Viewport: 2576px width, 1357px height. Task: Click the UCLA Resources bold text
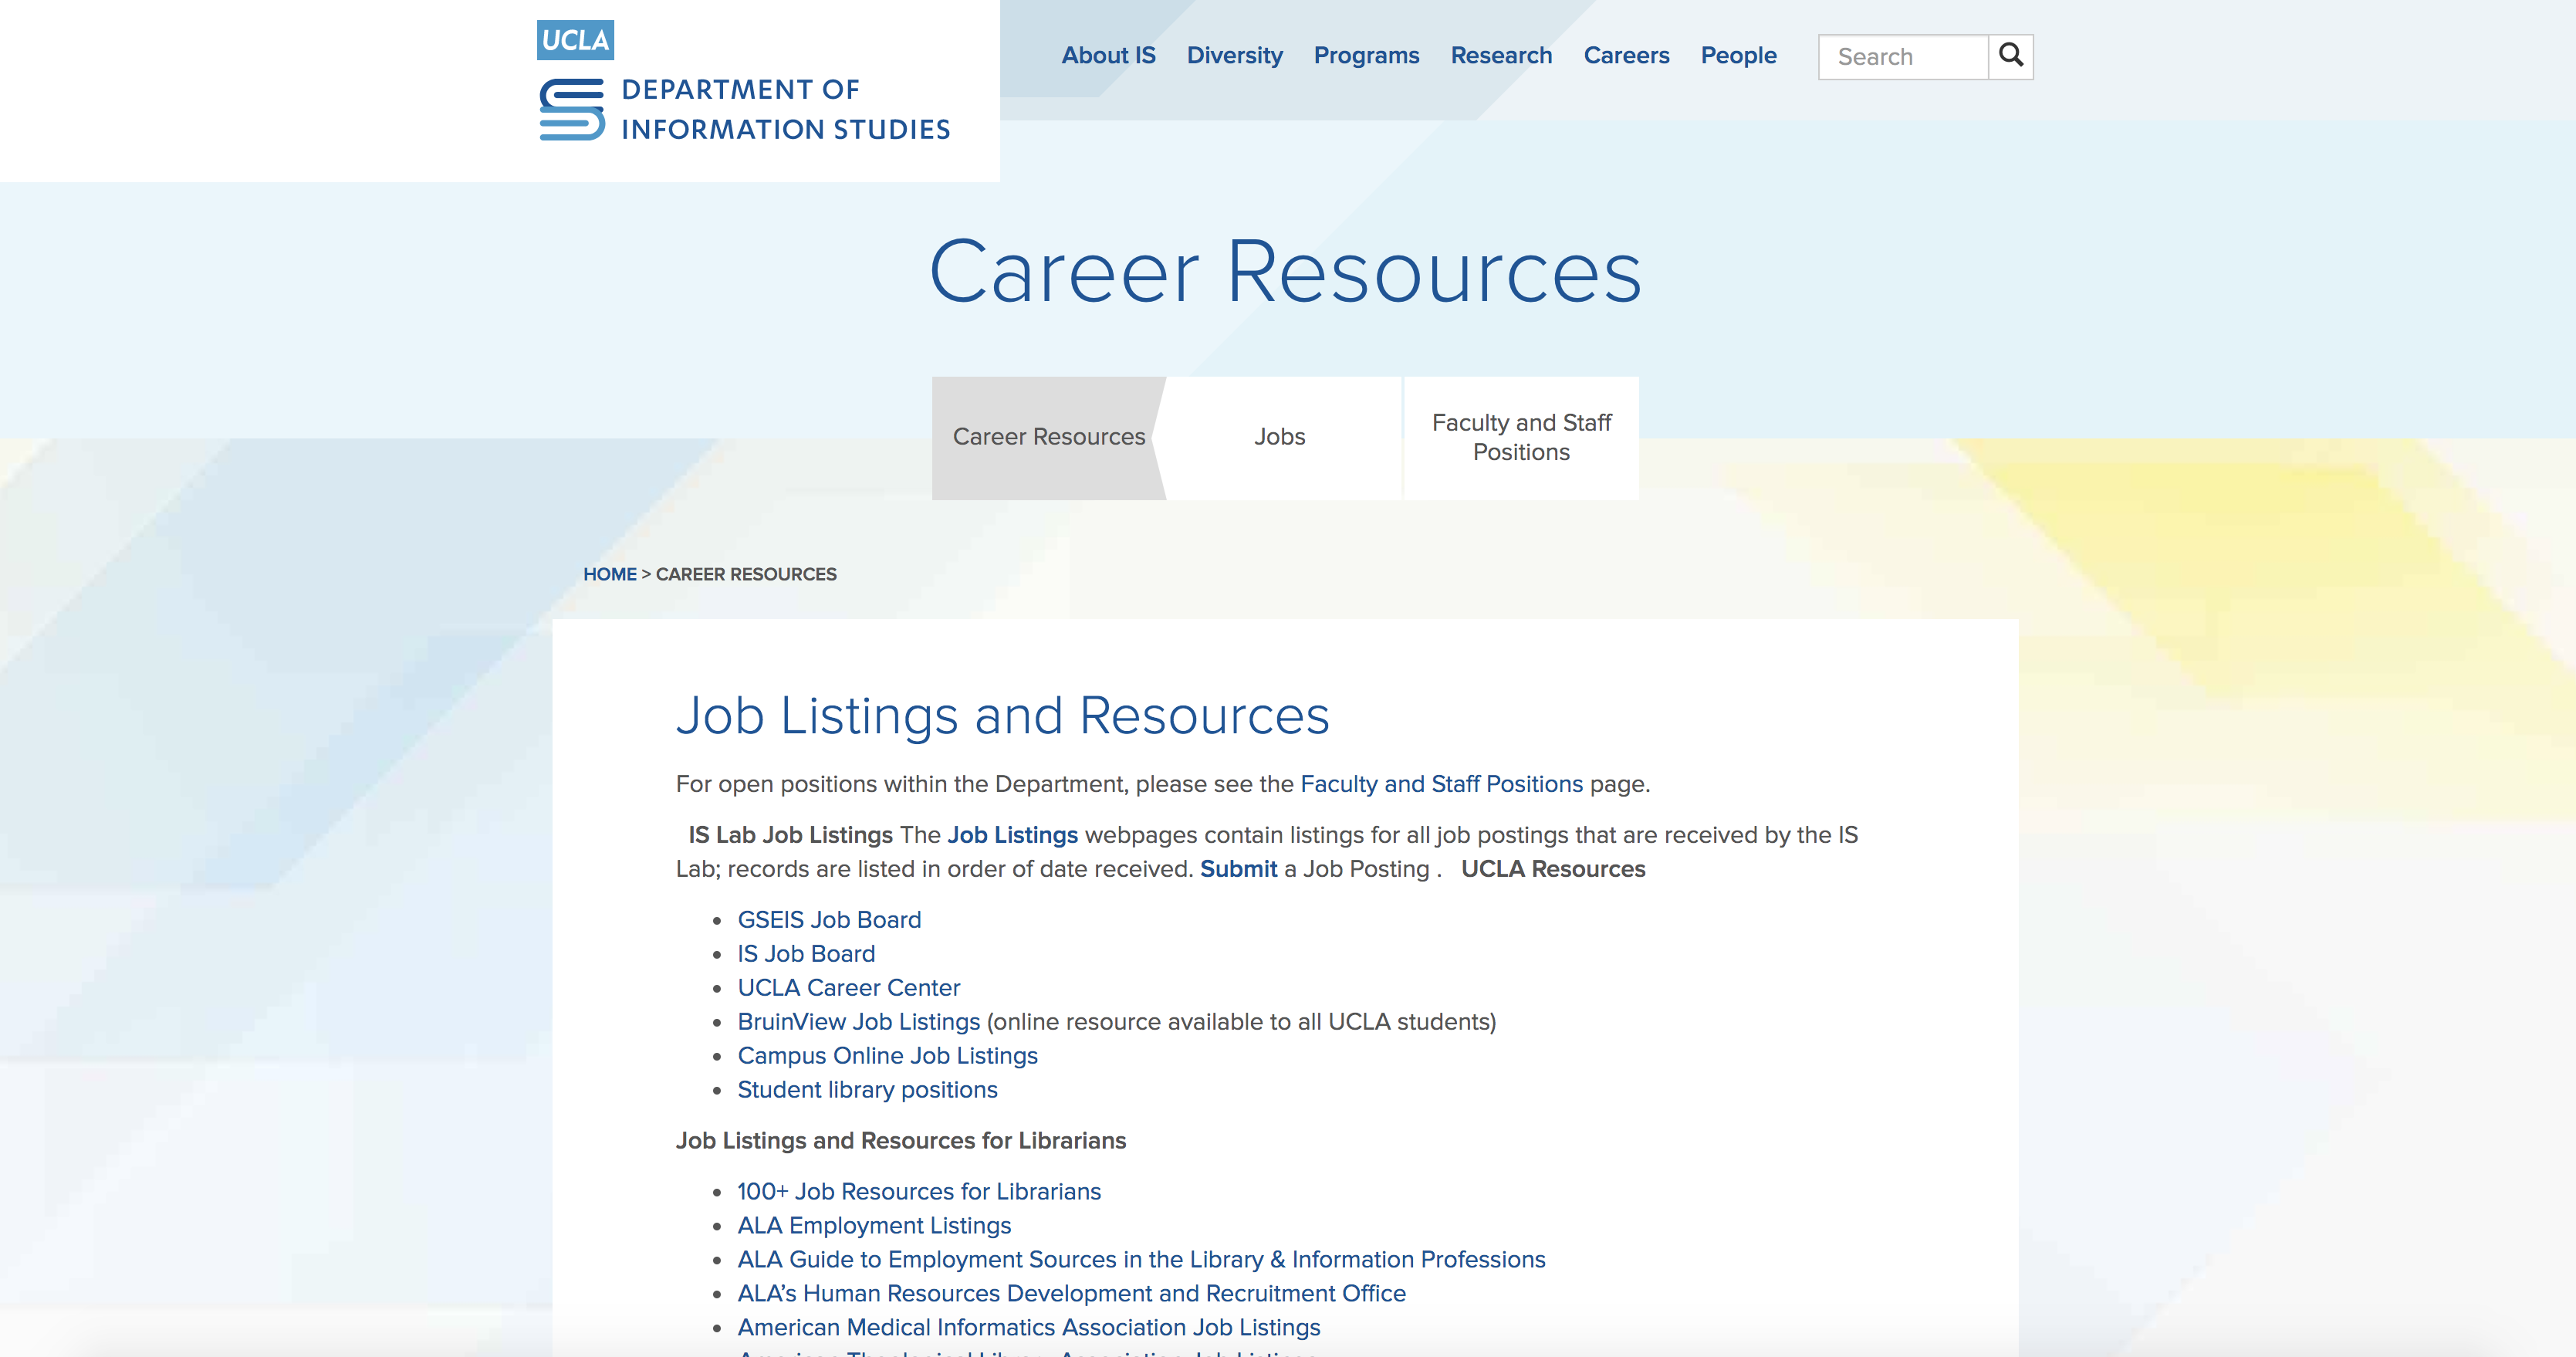[1553, 869]
